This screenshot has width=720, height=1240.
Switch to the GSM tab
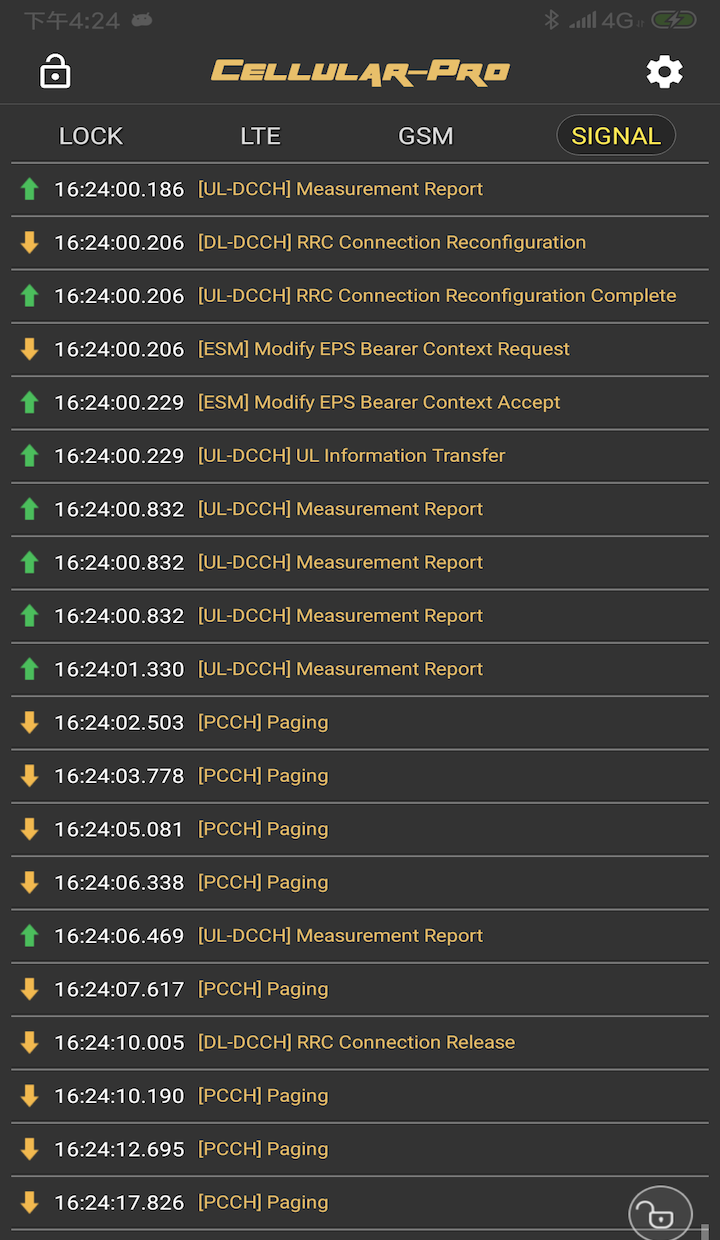click(x=426, y=136)
